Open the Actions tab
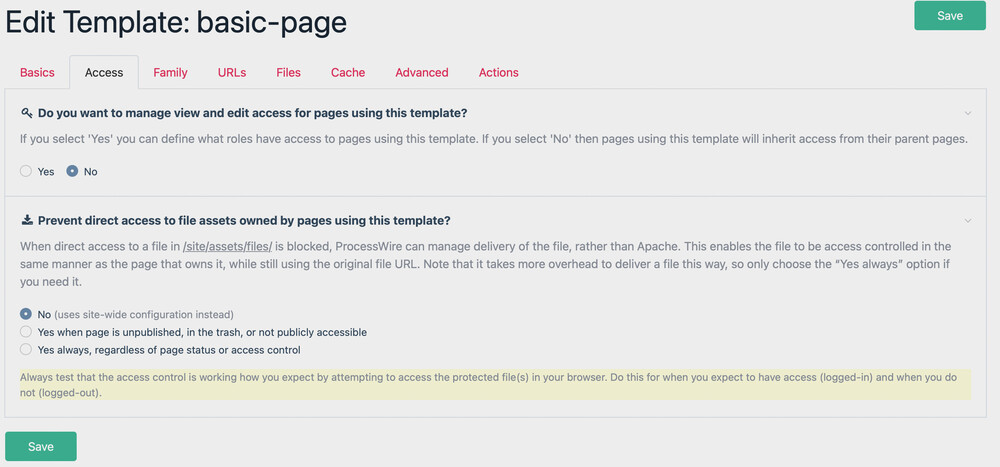Screen dimensions: 1000x467 click(499, 72)
